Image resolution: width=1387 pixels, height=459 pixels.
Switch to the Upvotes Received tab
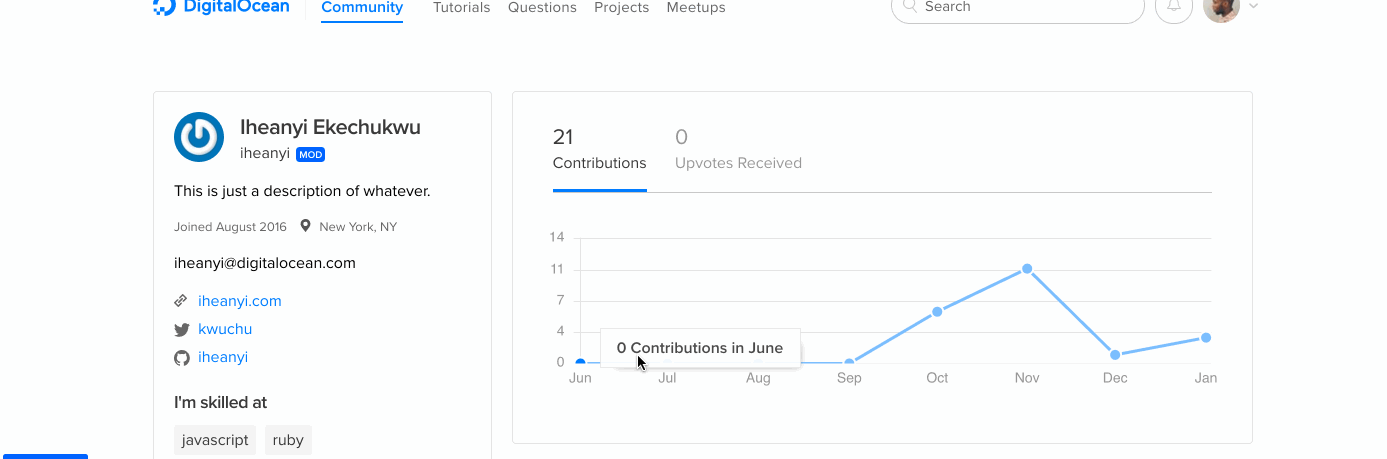(738, 150)
